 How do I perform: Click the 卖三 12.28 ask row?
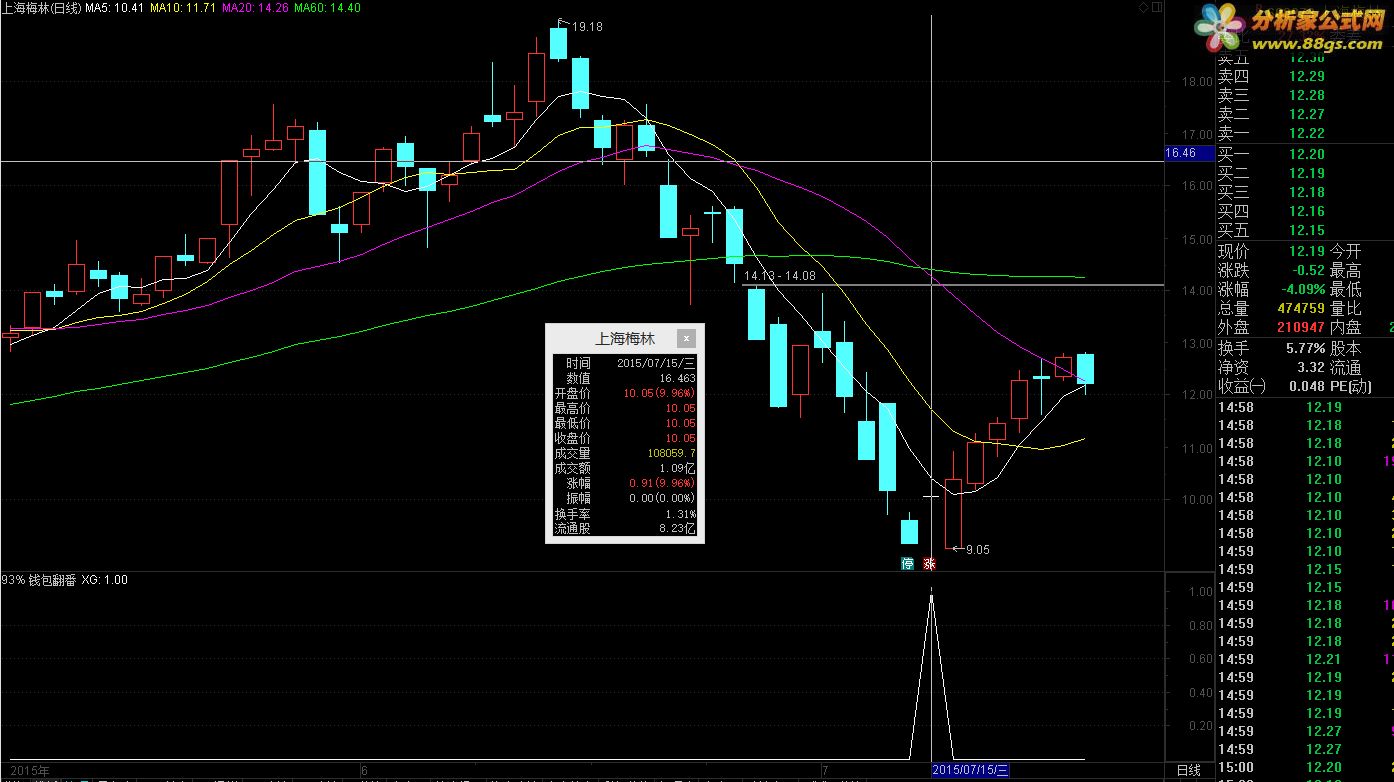point(1271,95)
